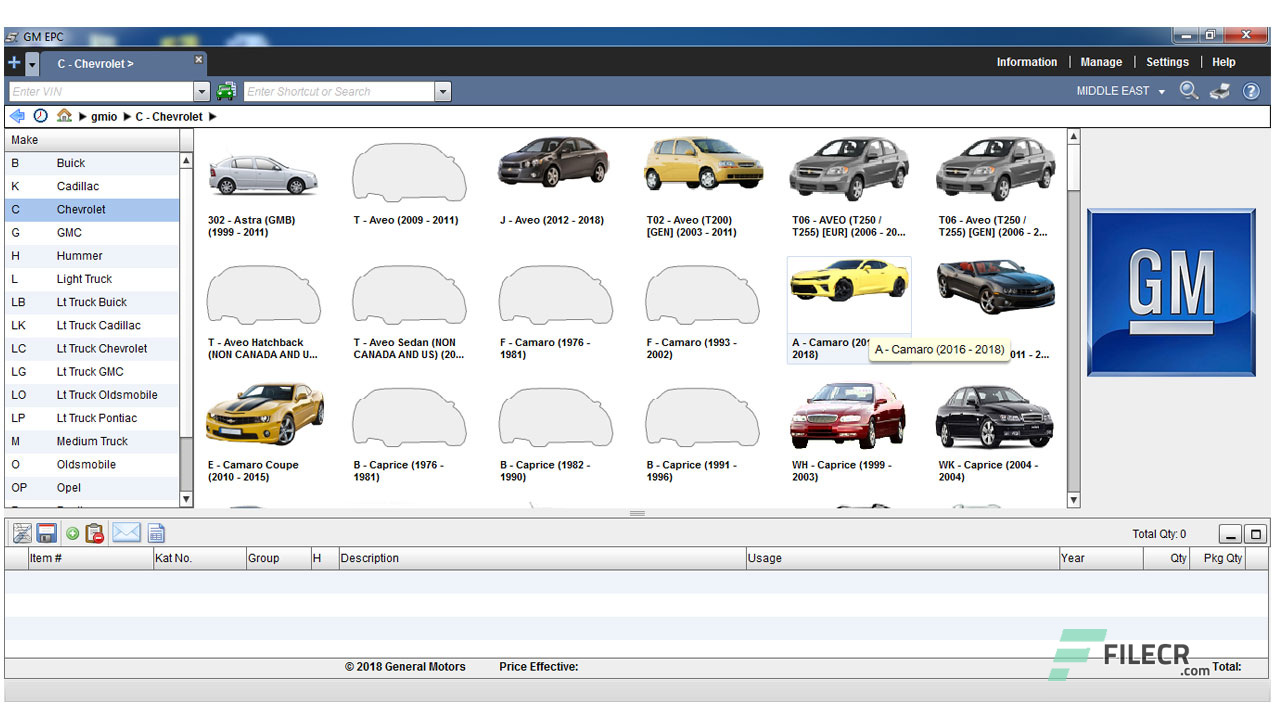Click Make list scroll up arrow
Image resolution: width=1280 pixels, height=720 pixels.
pos(186,160)
